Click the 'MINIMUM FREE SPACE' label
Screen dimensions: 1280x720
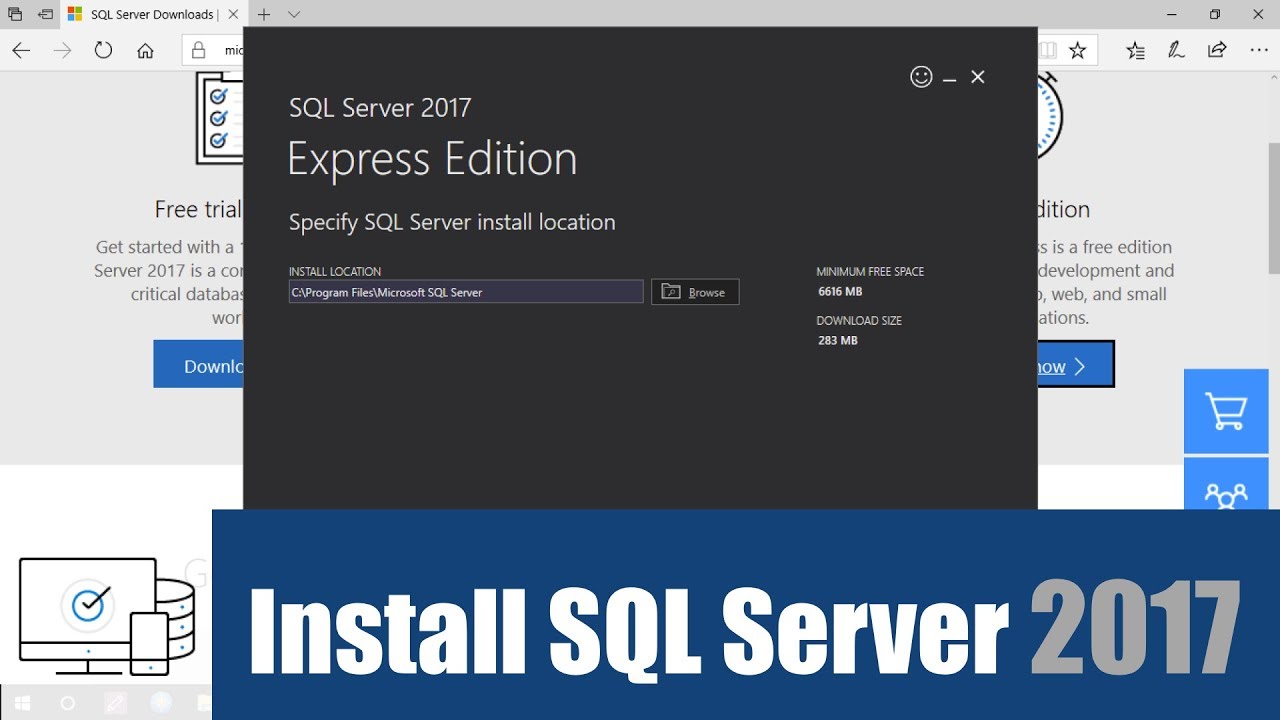tap(870, 272)
